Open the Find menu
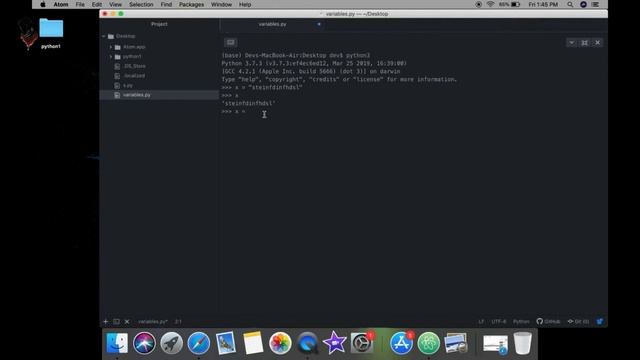This screenshot has height=360, width=640. pos(166,4)
